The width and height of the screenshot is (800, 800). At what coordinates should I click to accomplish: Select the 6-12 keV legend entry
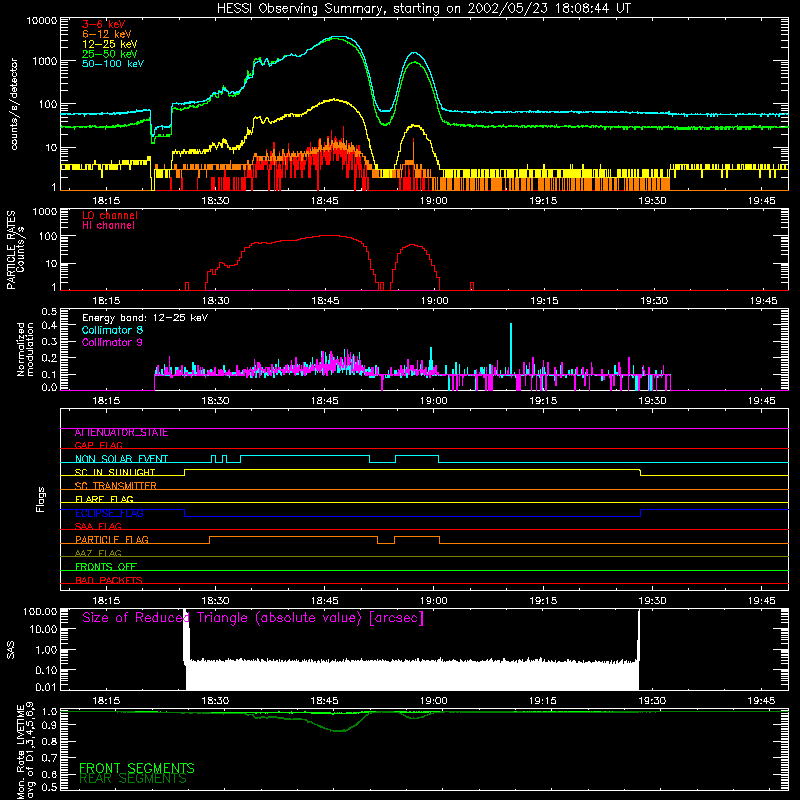point(107,34)
